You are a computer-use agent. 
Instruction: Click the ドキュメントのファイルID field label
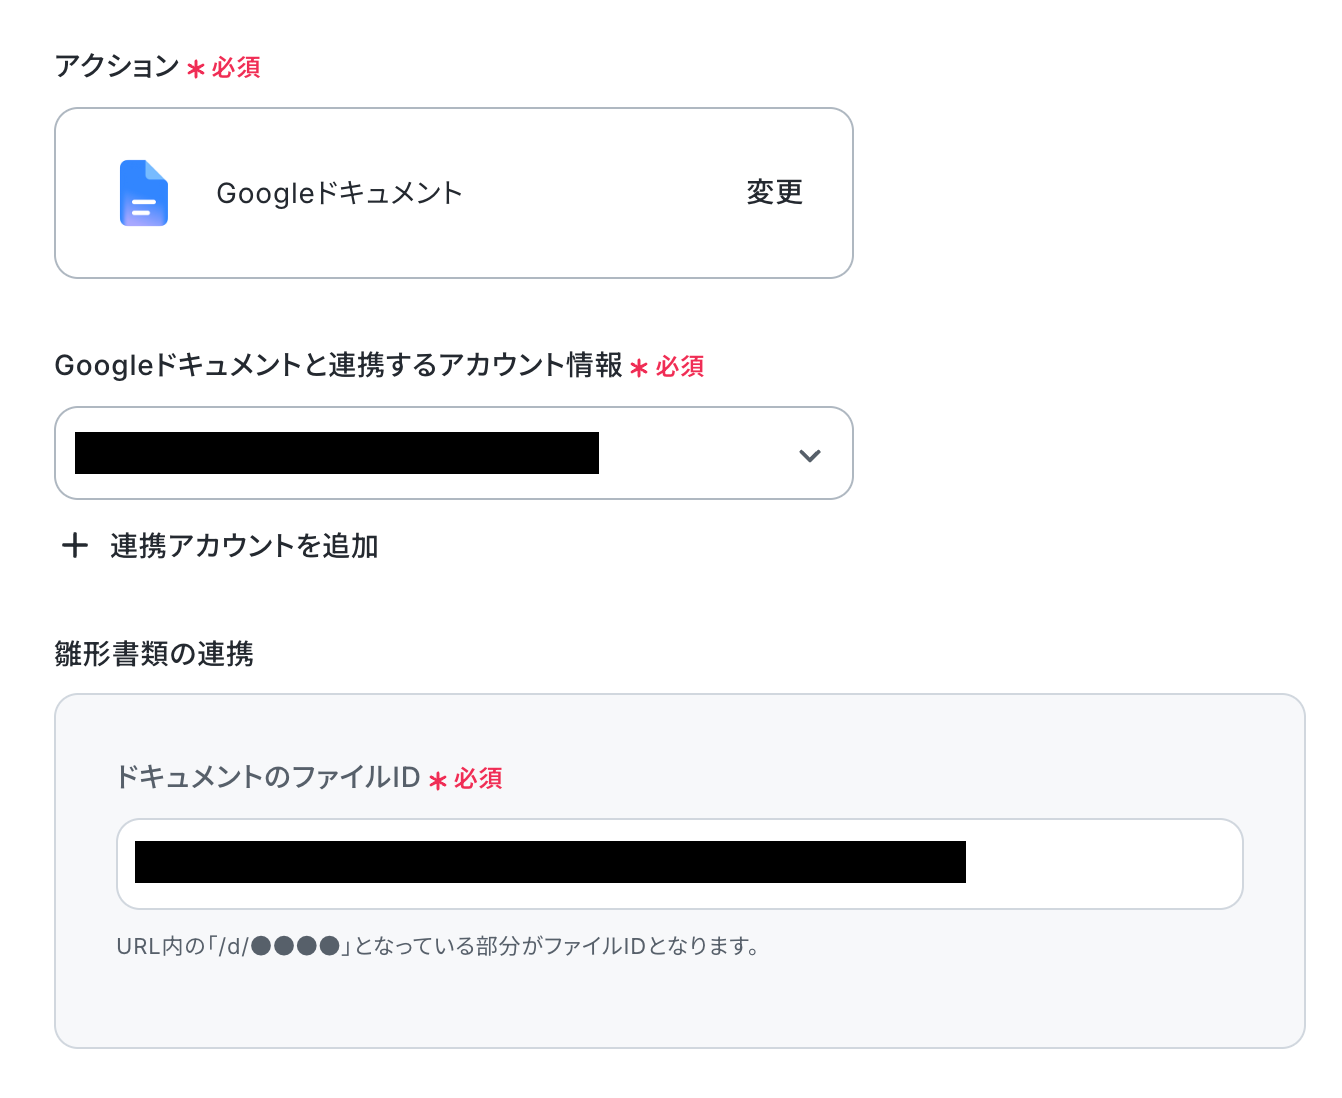pos(268,777)
